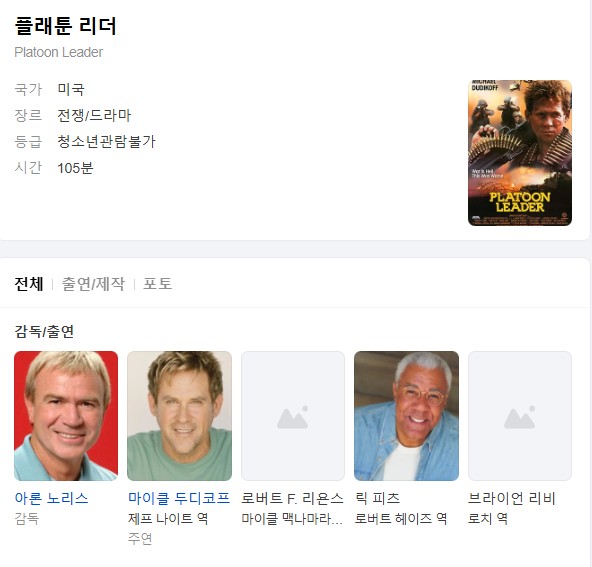This screenshot has height=567, width=592.
Task: Click director 아론 노리스's photo
Action: (66, 416)
